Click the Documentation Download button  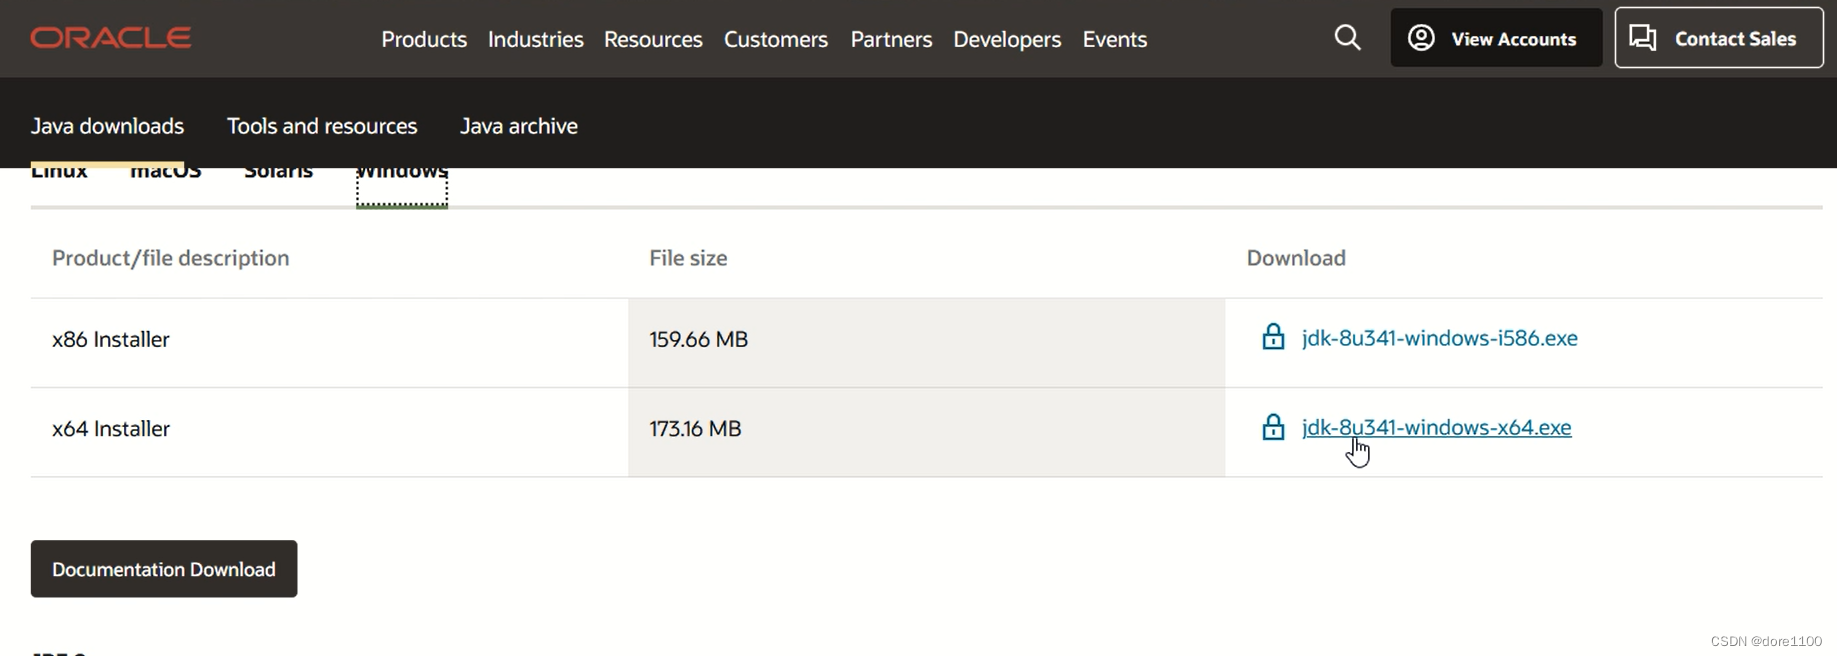[x=164, y=569]
